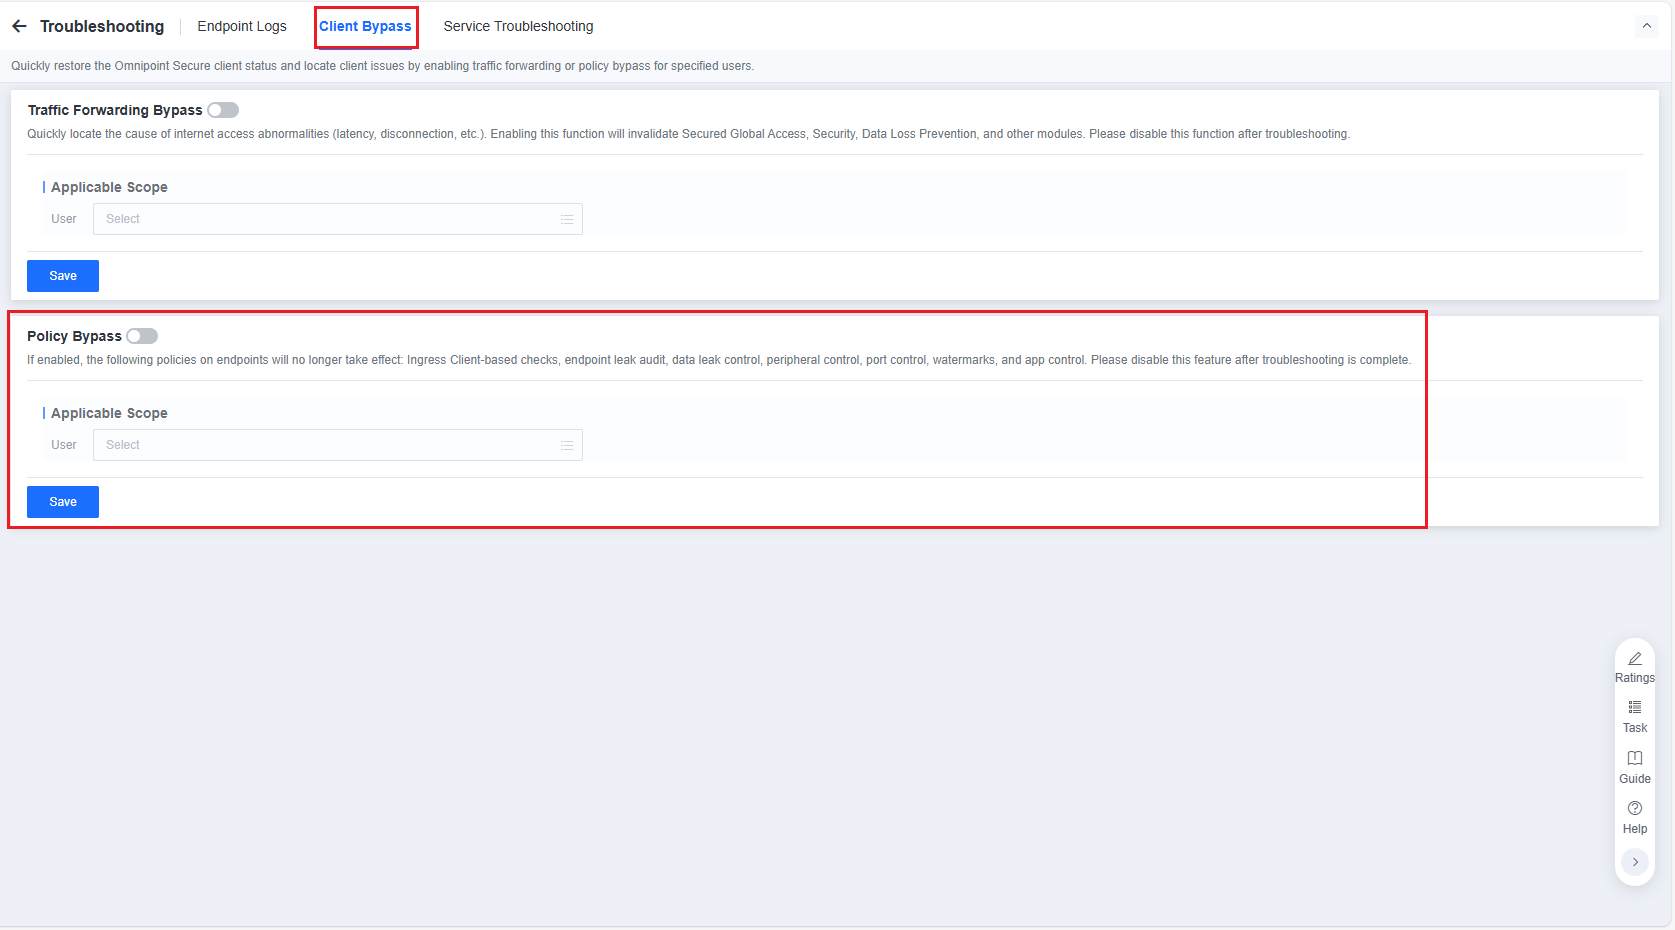Collapse the floating side panel arrow

(x=1635, y=862)
